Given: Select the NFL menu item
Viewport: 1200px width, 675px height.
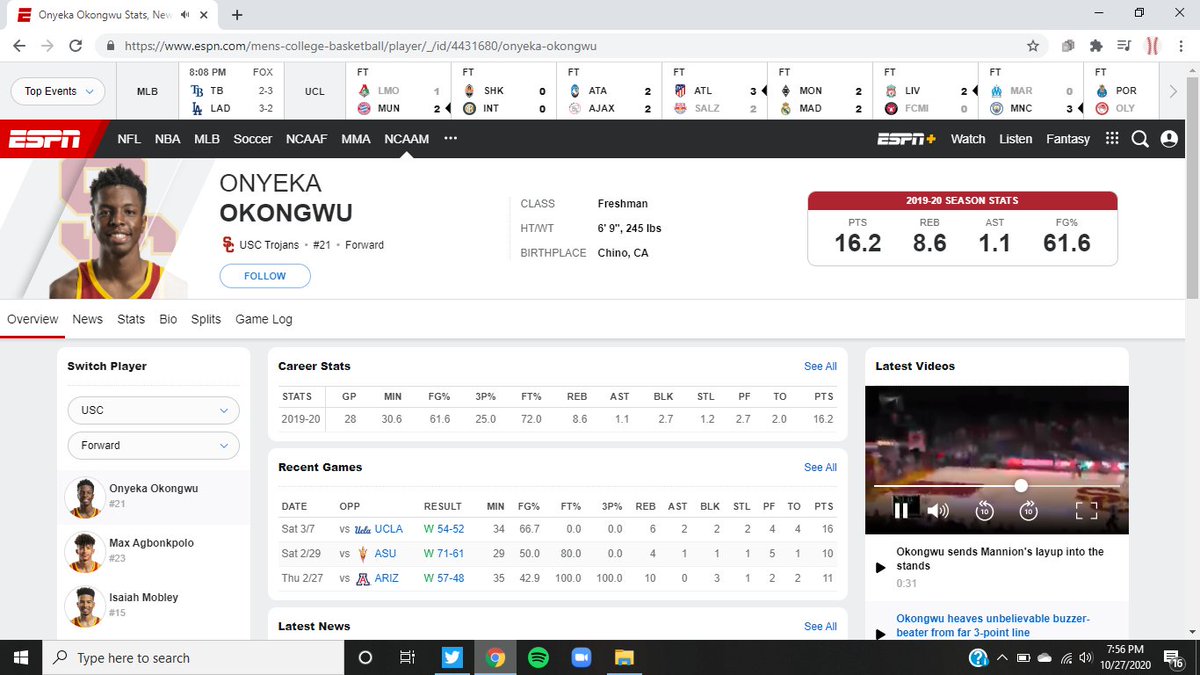Looking at the screenshot, I should point(129,139).
